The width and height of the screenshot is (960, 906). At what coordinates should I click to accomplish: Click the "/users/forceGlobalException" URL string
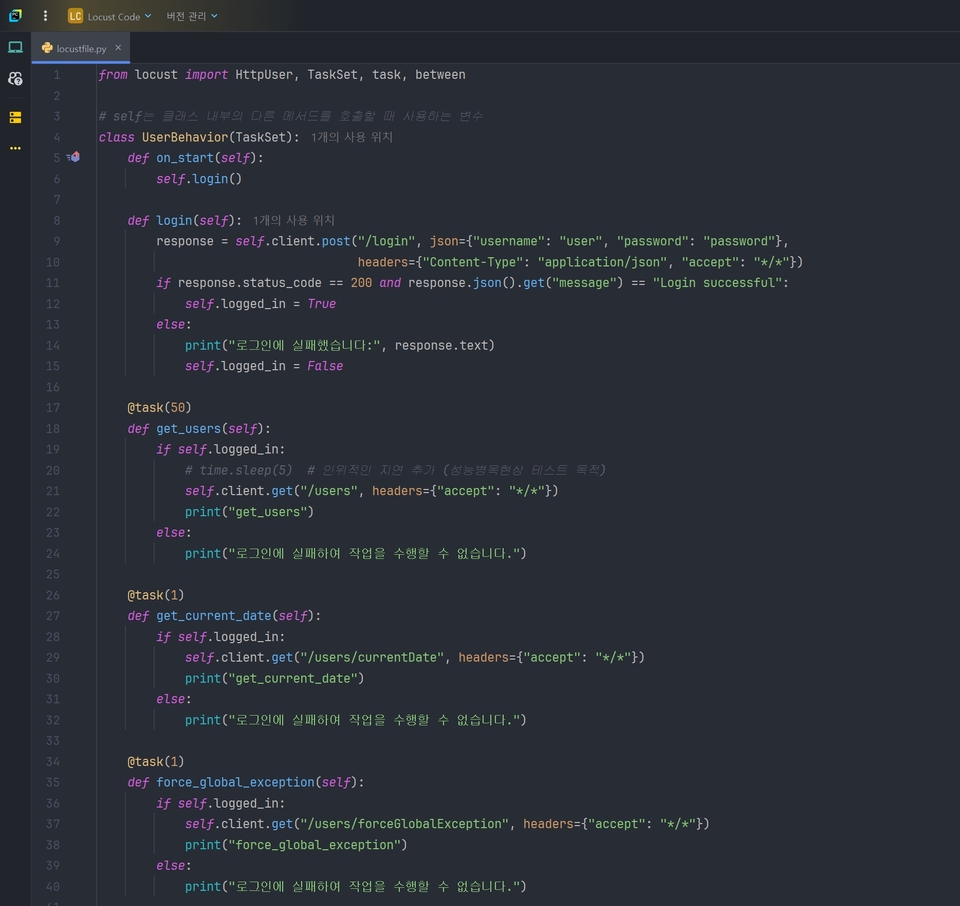[x=405, y=824]
